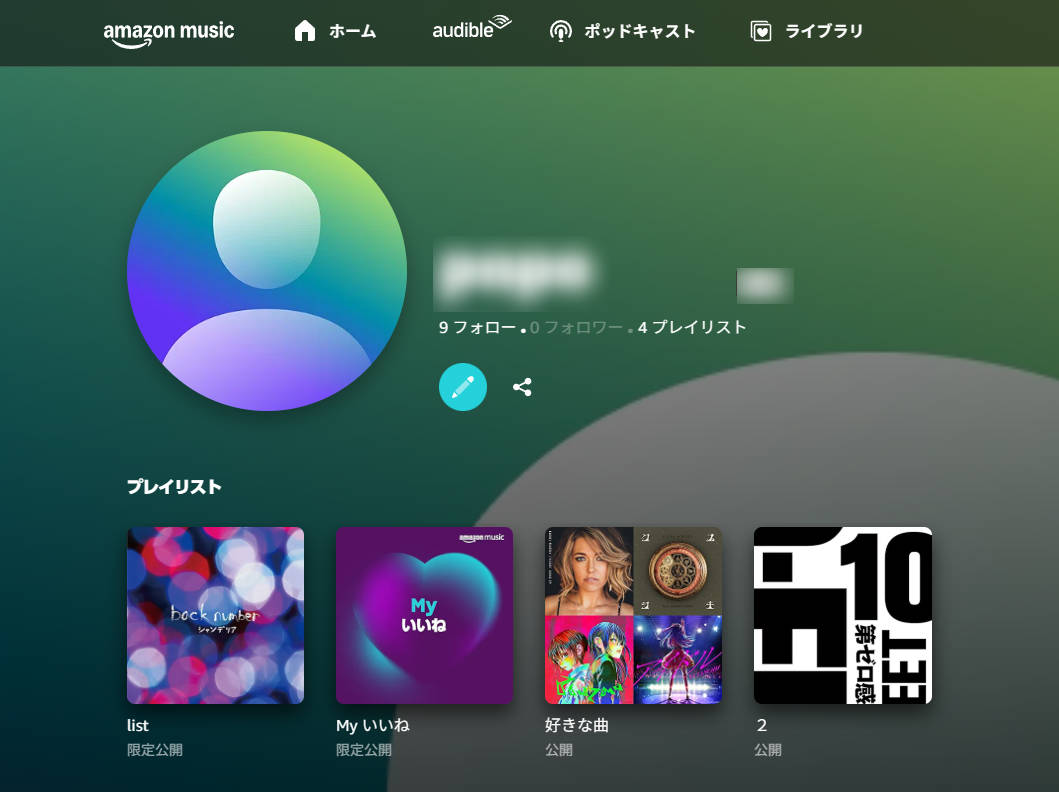Click the playlist title "list"
The width and height of the screenshot is (1059, 792).
[x=138, y=726]
